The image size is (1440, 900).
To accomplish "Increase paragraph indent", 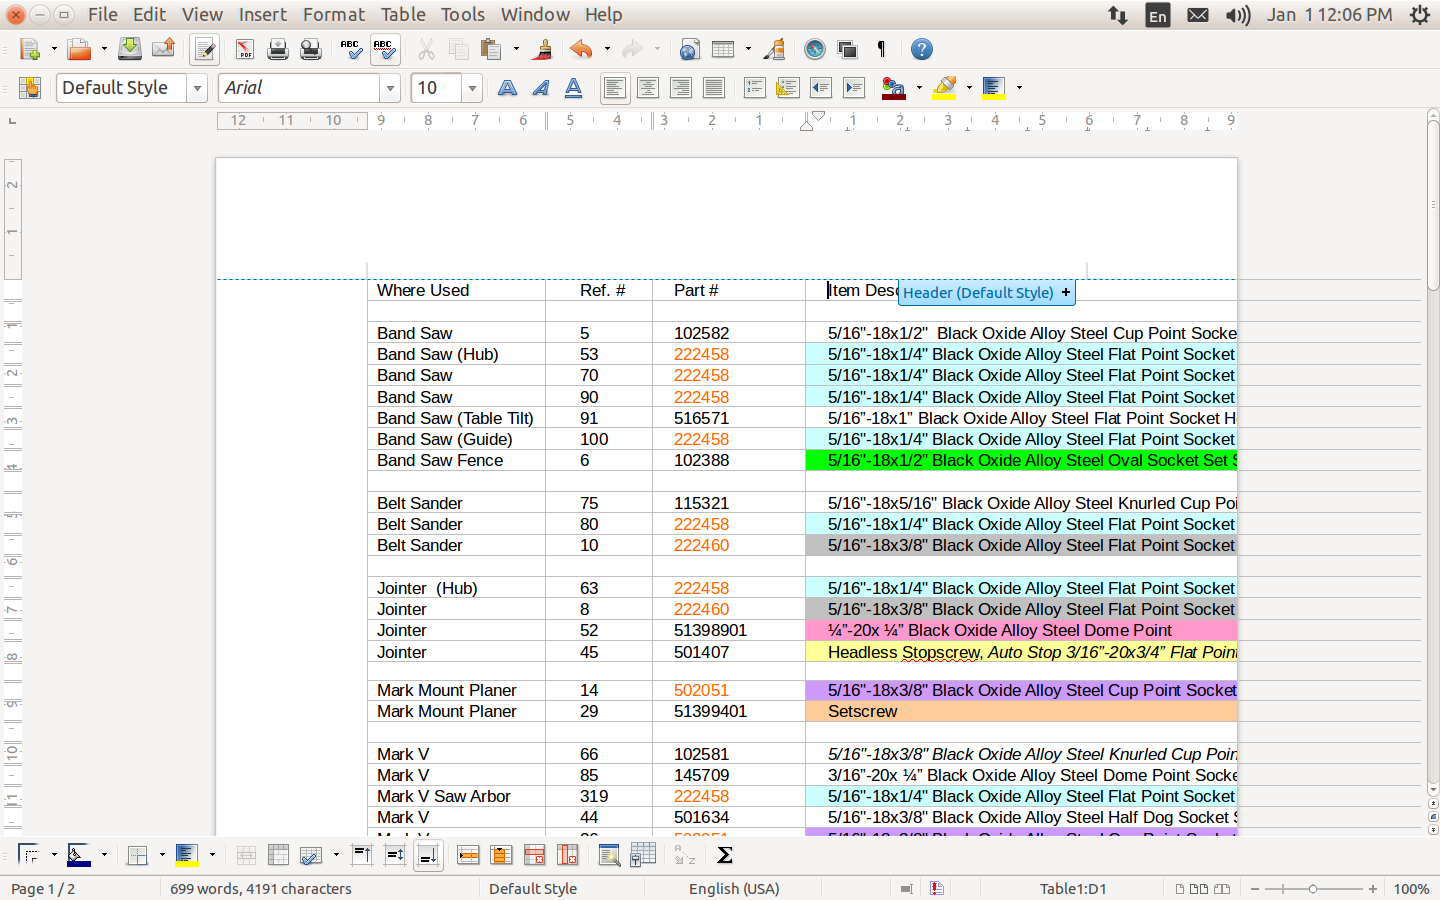I will coord(854,88).
